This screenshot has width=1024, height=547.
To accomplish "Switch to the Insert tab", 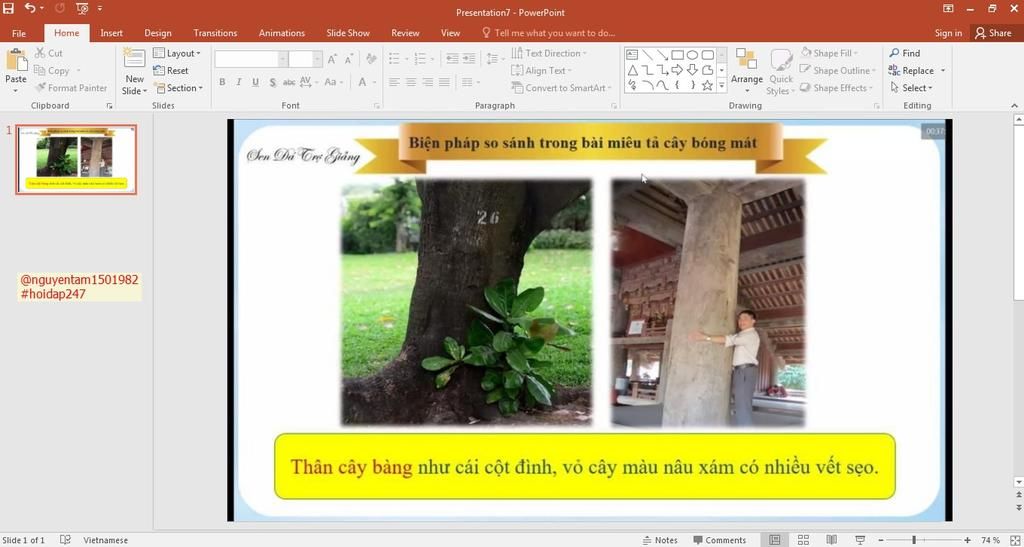I will tap(111, 33).
